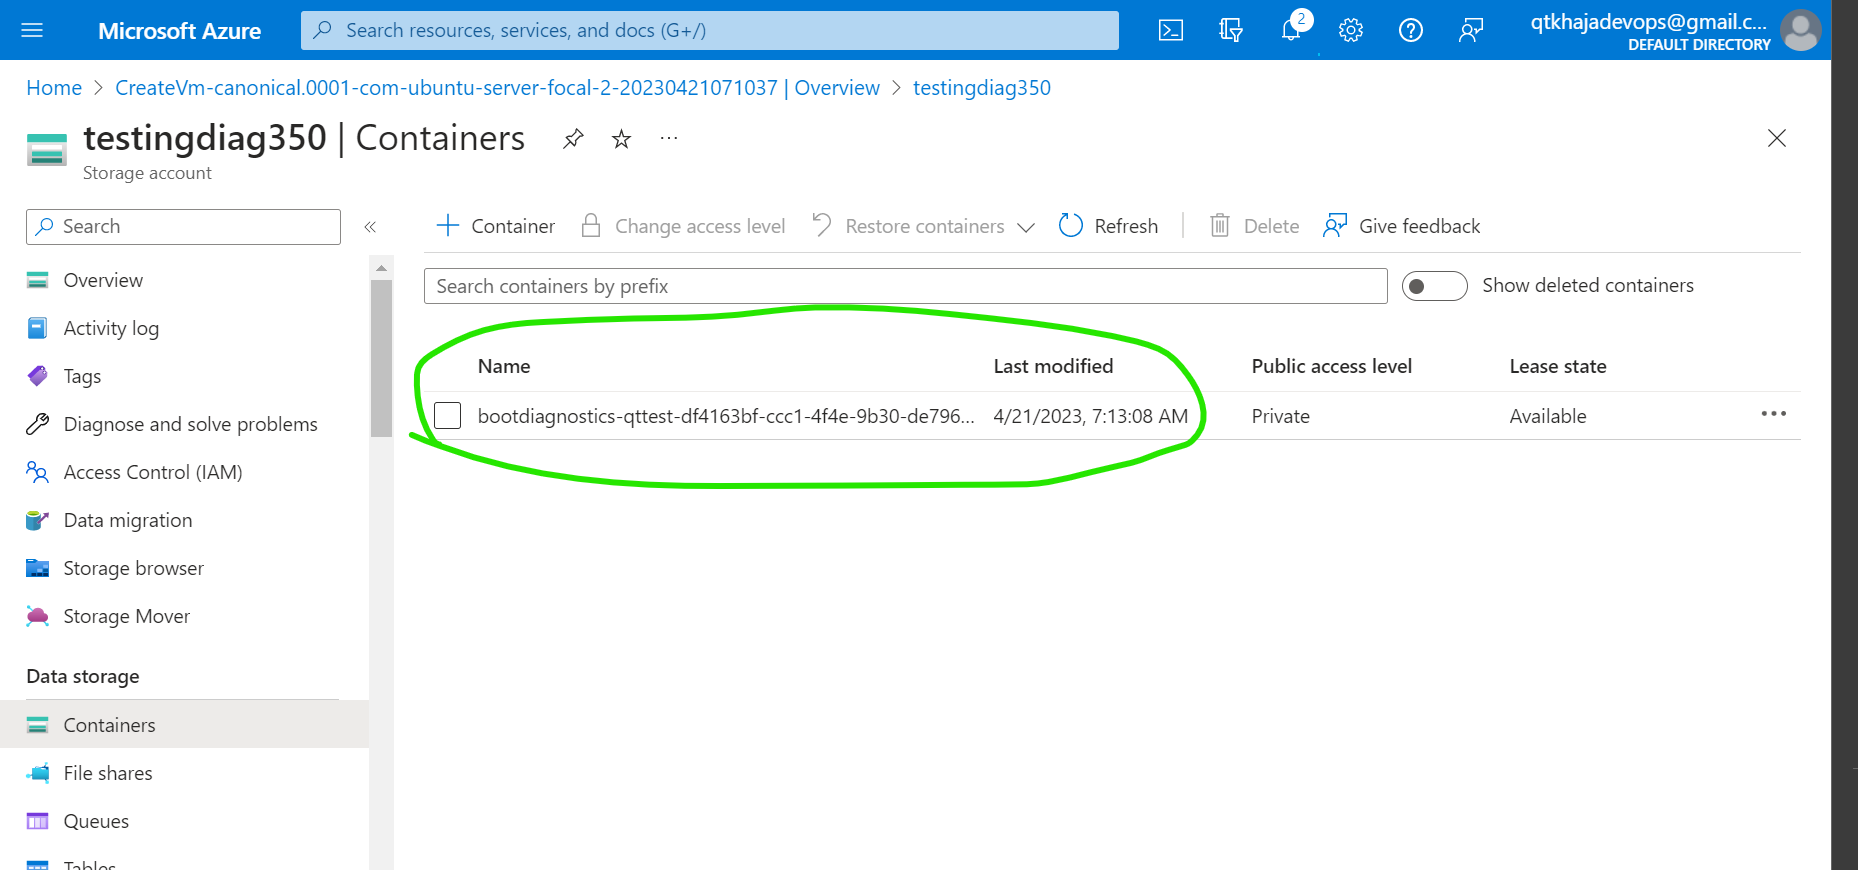Pin testingdiag350 to the dashboard
The height and width of the screenshot is (870, 1858).
[x=573, y=138]
